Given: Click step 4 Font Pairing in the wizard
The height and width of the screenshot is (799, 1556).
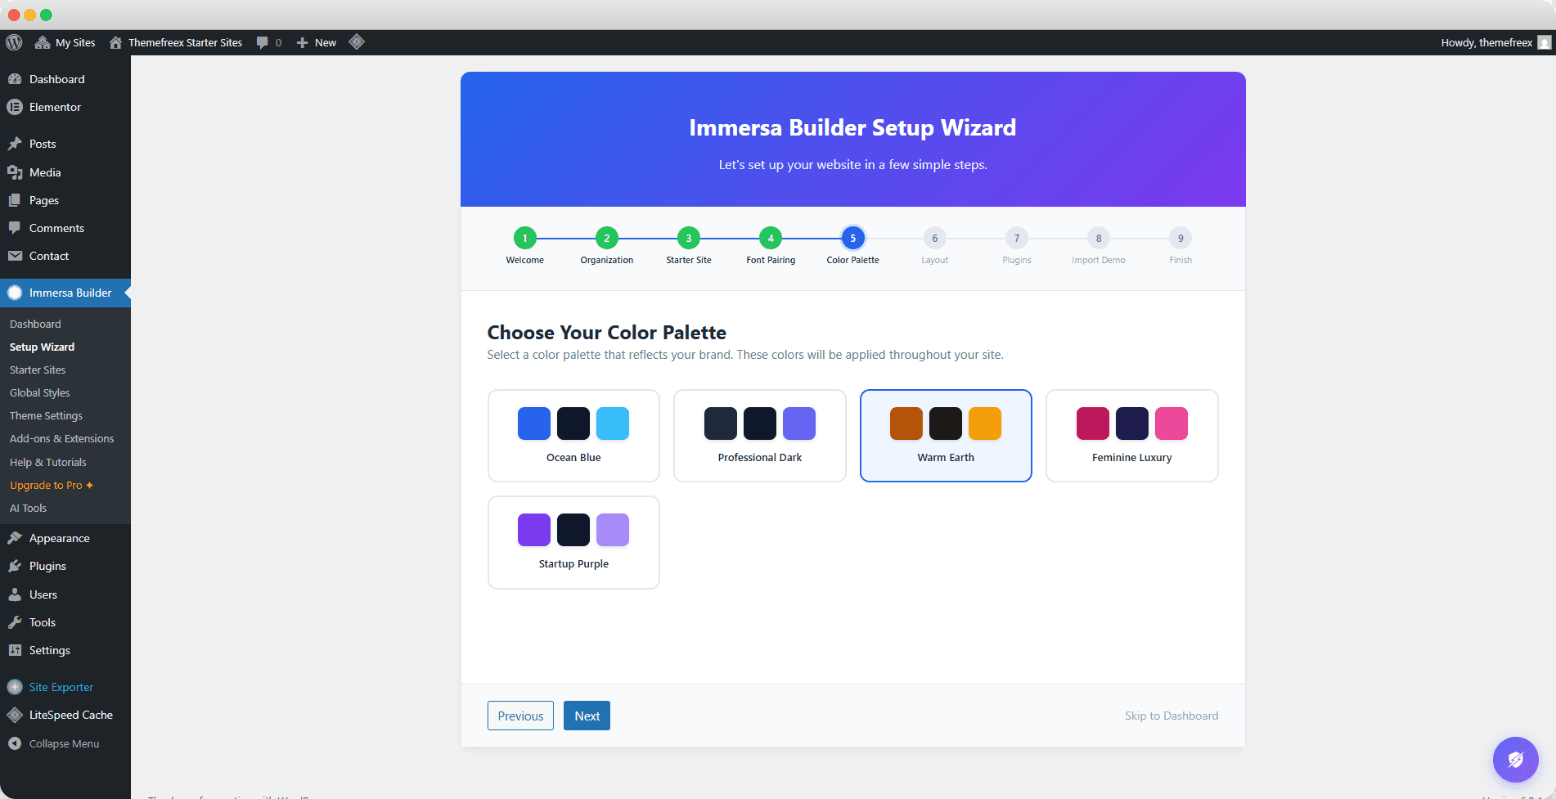Looking at the screenshot, I should click(770, 238).
